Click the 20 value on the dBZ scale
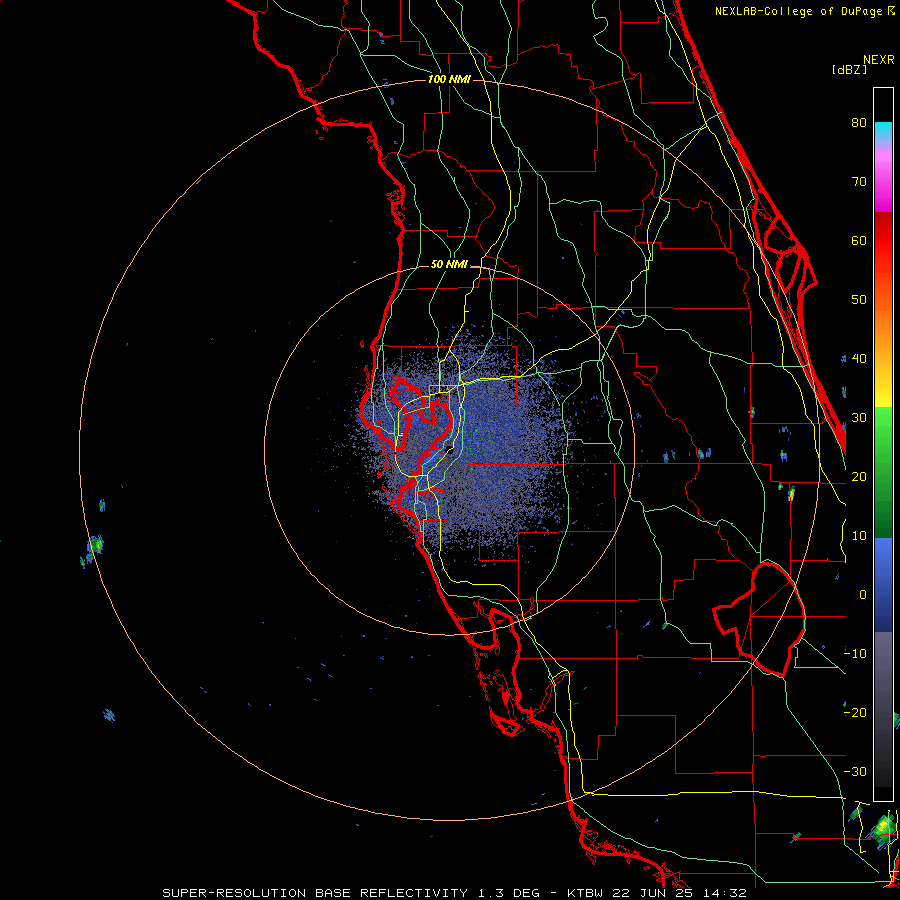Image resolution: width=900 pixels, height=900 pixels. pyautogui.click(x=859, y=476)
